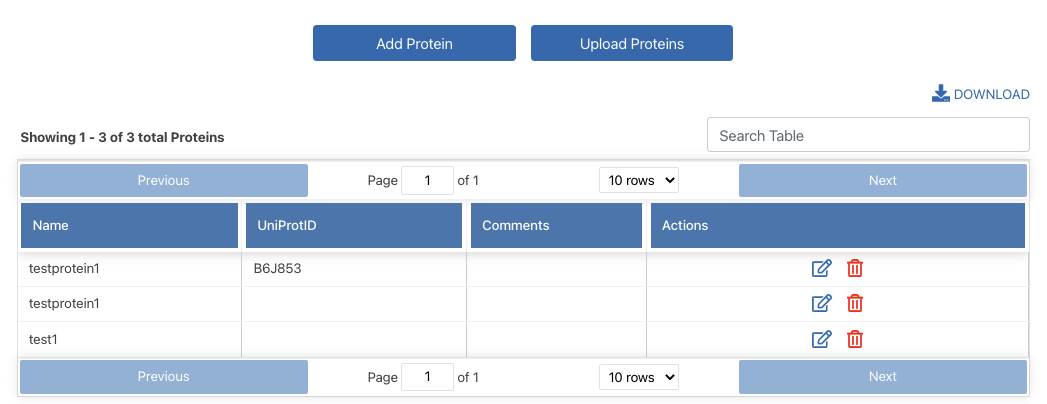Click the Upload Proteins button
The height and width of the screenshot is (404, 1047).
pos(632,44)
